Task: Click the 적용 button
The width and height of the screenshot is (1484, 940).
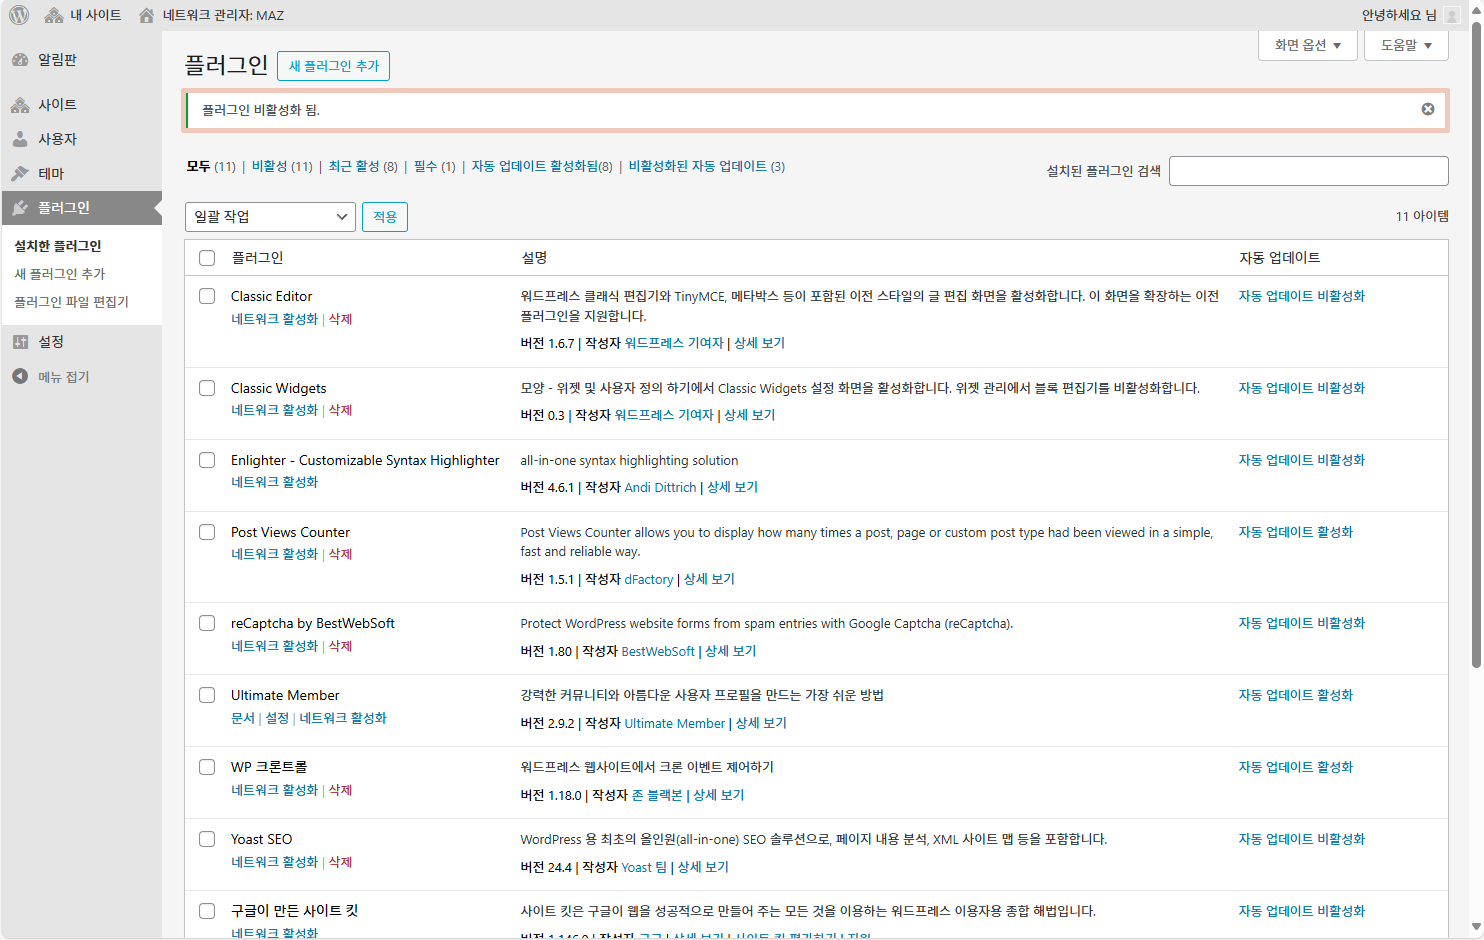Action: (385, 217)
